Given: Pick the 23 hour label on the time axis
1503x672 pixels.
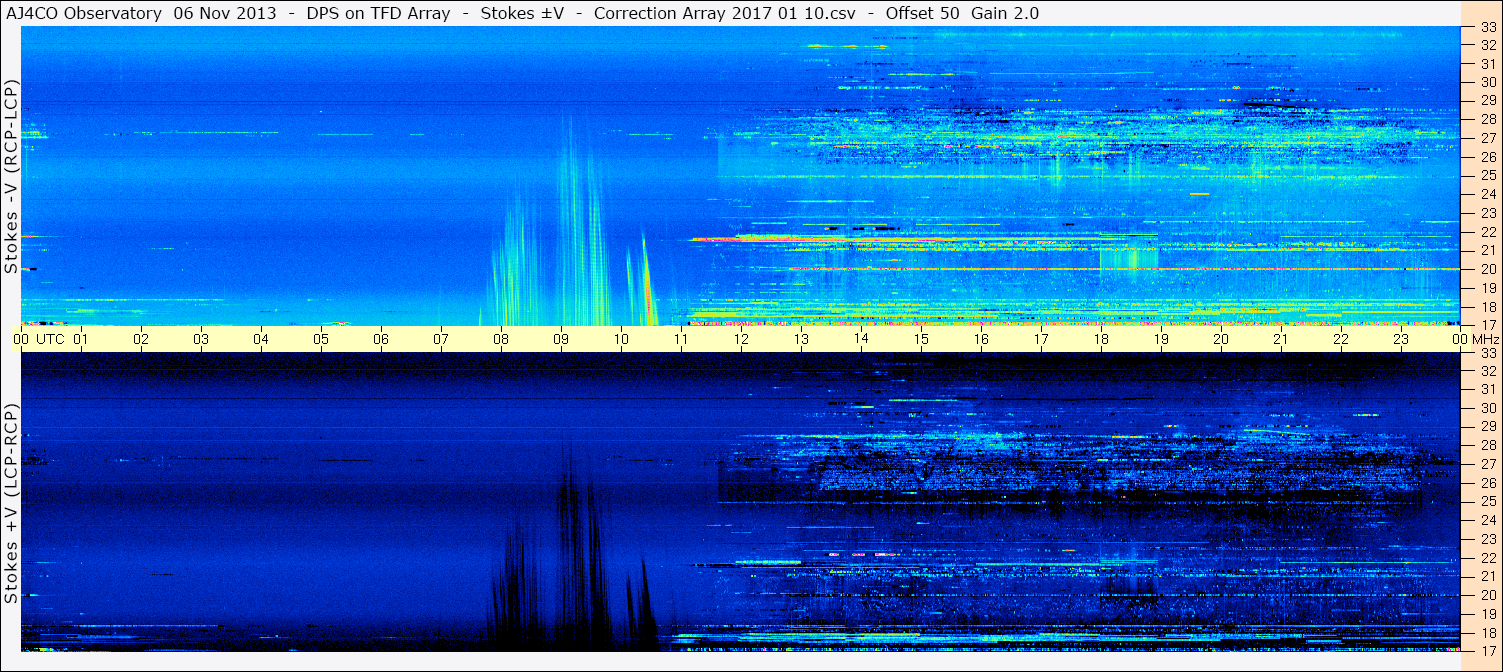Looking at the screenshot, I should tap(1400, 339).
